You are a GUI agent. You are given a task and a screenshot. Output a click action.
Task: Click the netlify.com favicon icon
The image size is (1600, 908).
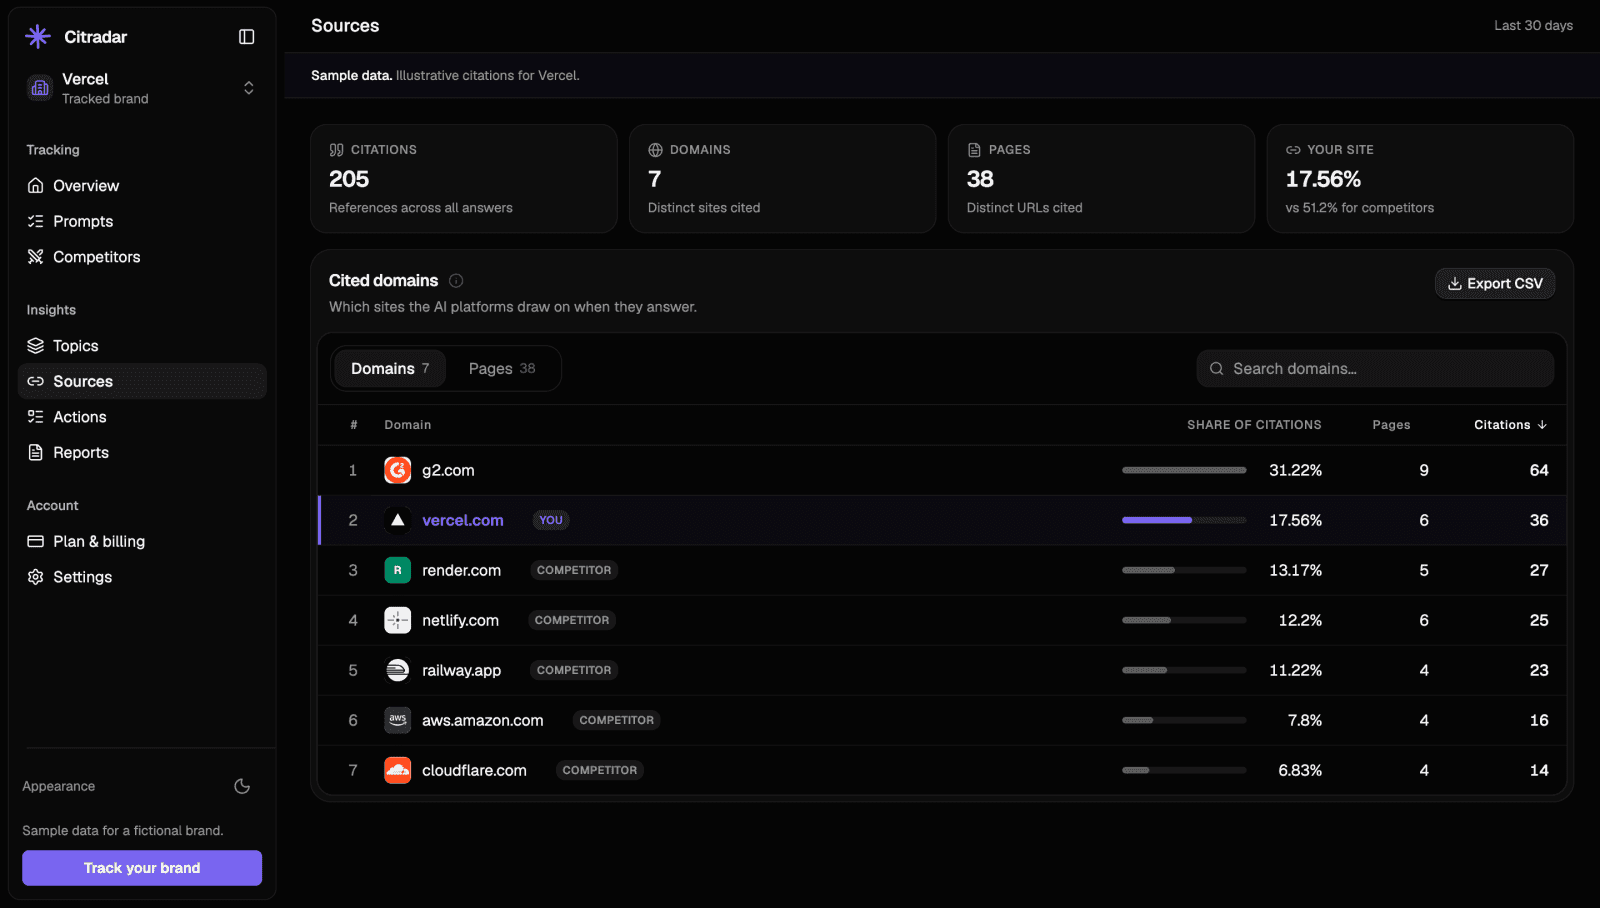pyautogui.click(x=398, y=620)
